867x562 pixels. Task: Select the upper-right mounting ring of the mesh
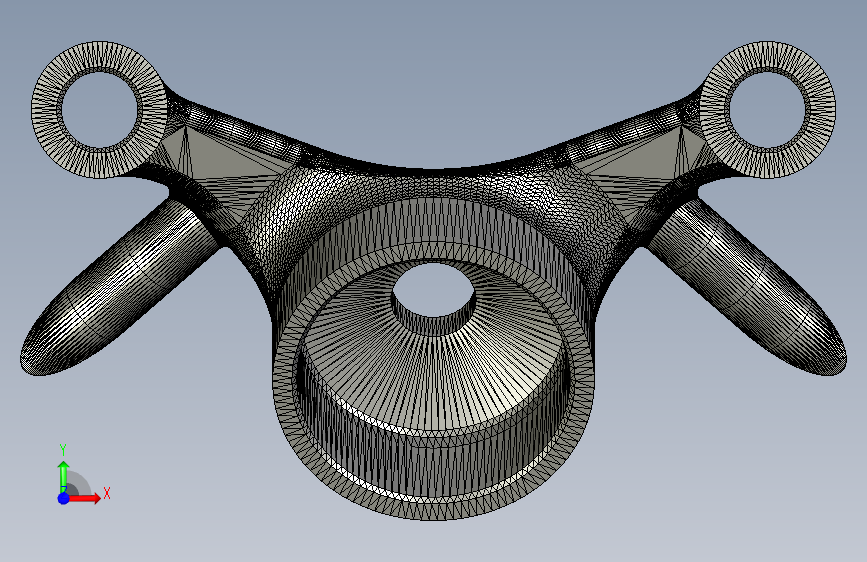767,110
